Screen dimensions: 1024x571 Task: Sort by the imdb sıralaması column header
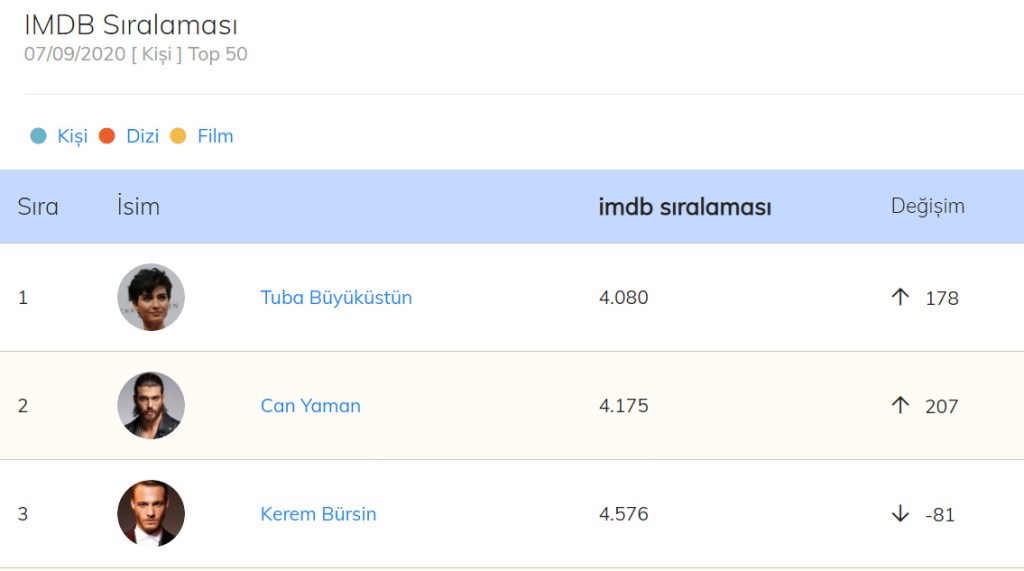(x=684, y=207)
